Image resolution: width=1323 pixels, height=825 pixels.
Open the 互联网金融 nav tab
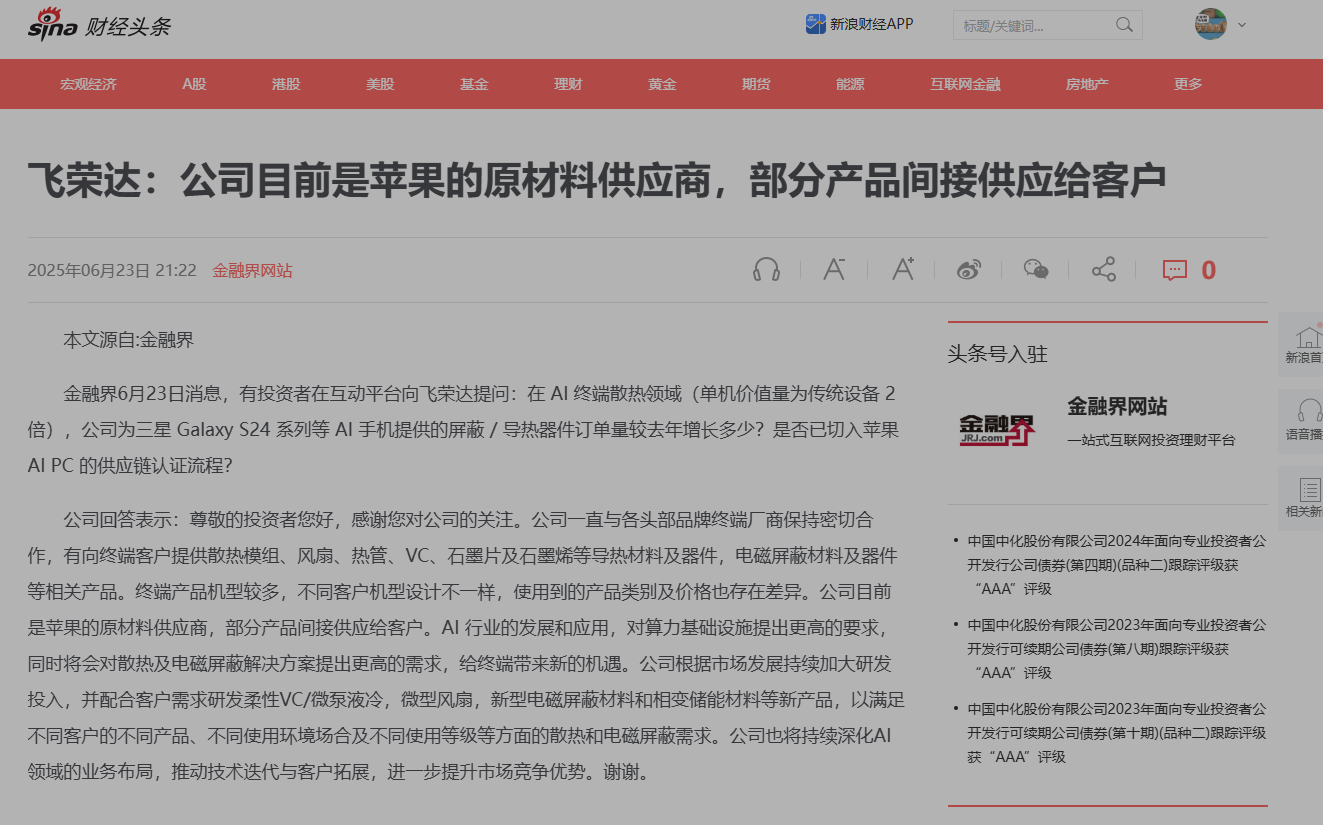click(x=965, y=84)
